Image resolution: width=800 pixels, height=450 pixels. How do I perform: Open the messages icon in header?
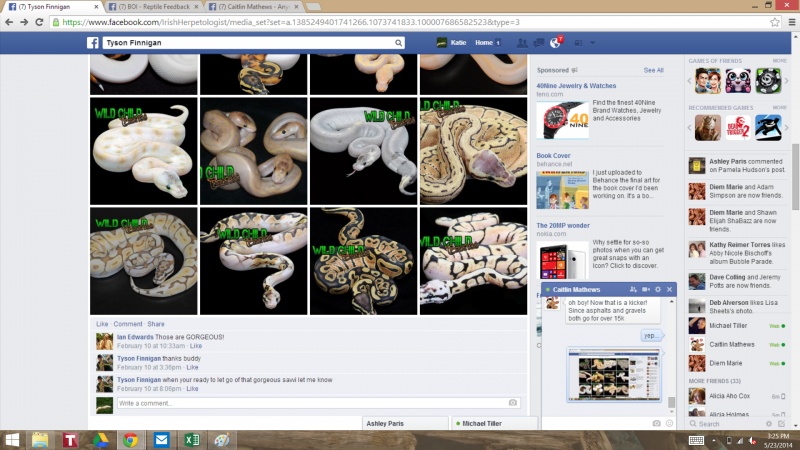point(538,43)
